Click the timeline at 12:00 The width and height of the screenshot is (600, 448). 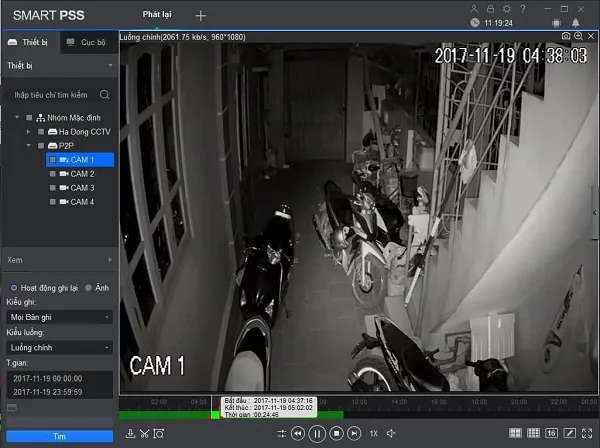(x=359, y=402)
